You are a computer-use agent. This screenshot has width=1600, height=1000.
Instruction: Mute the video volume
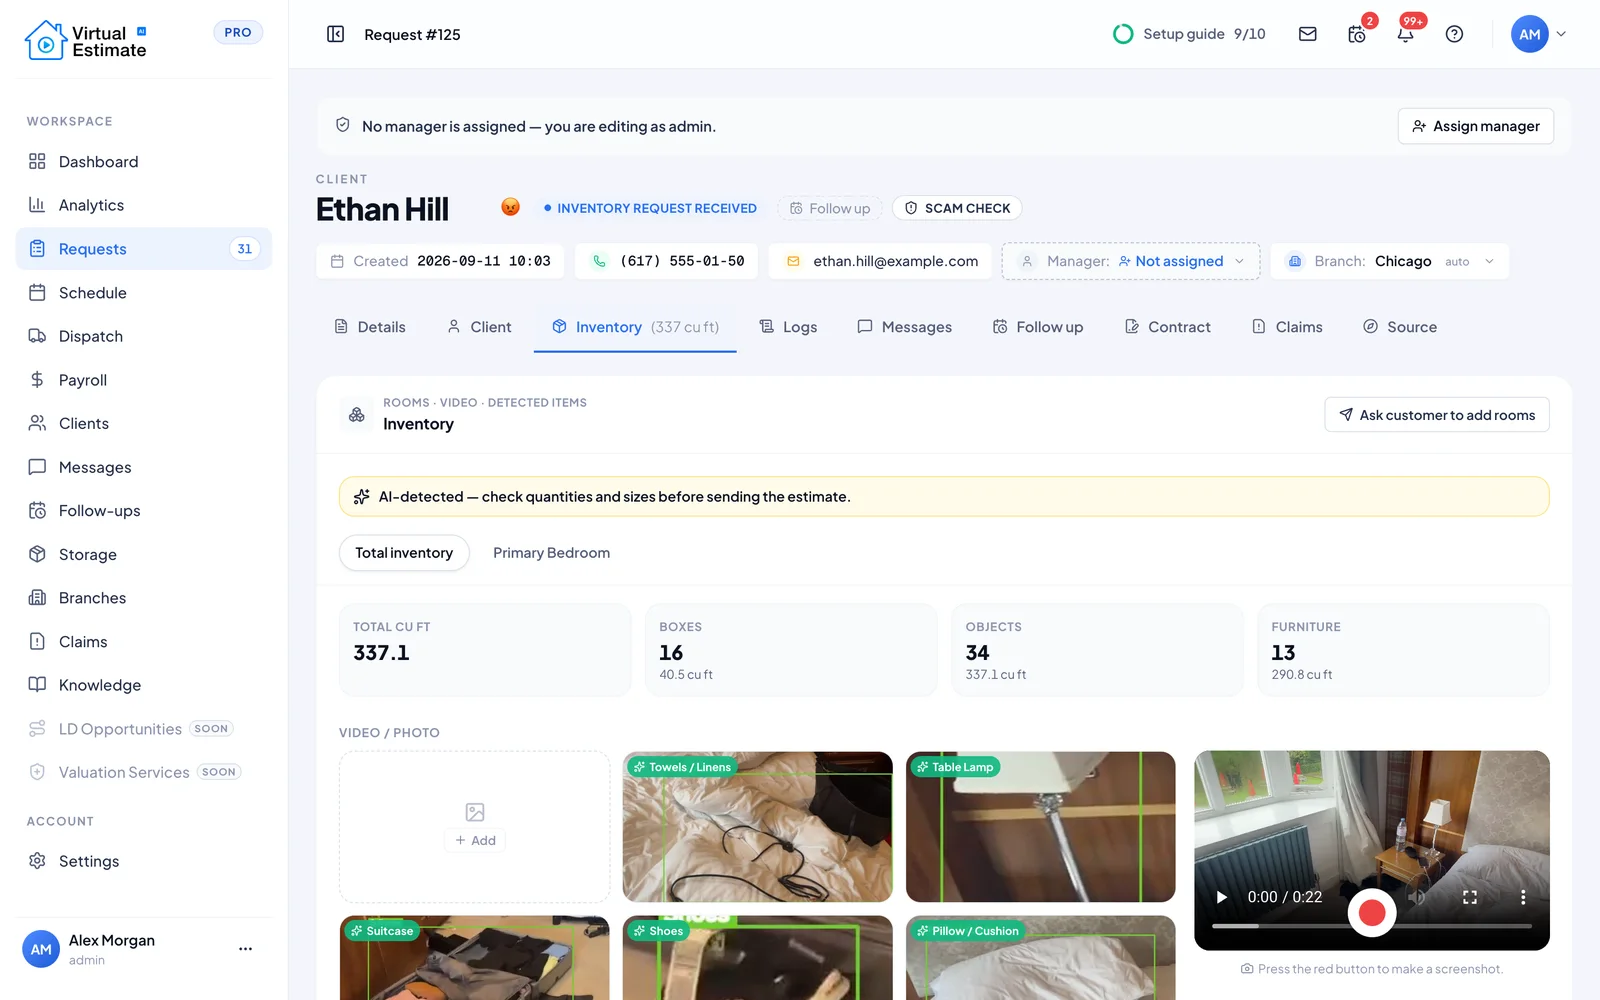(x=1417, y=897)
